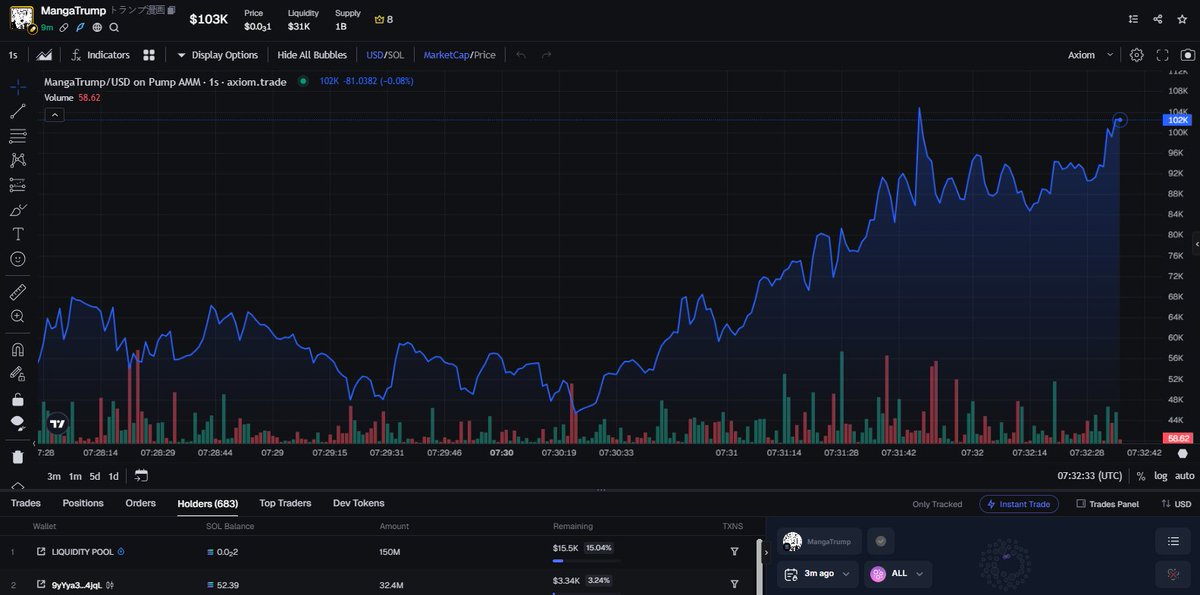Copy the MangaTrump token name icon
The height and width of the screenshot is (595, 1200).
pyautogui.click(x=171, y=11)
